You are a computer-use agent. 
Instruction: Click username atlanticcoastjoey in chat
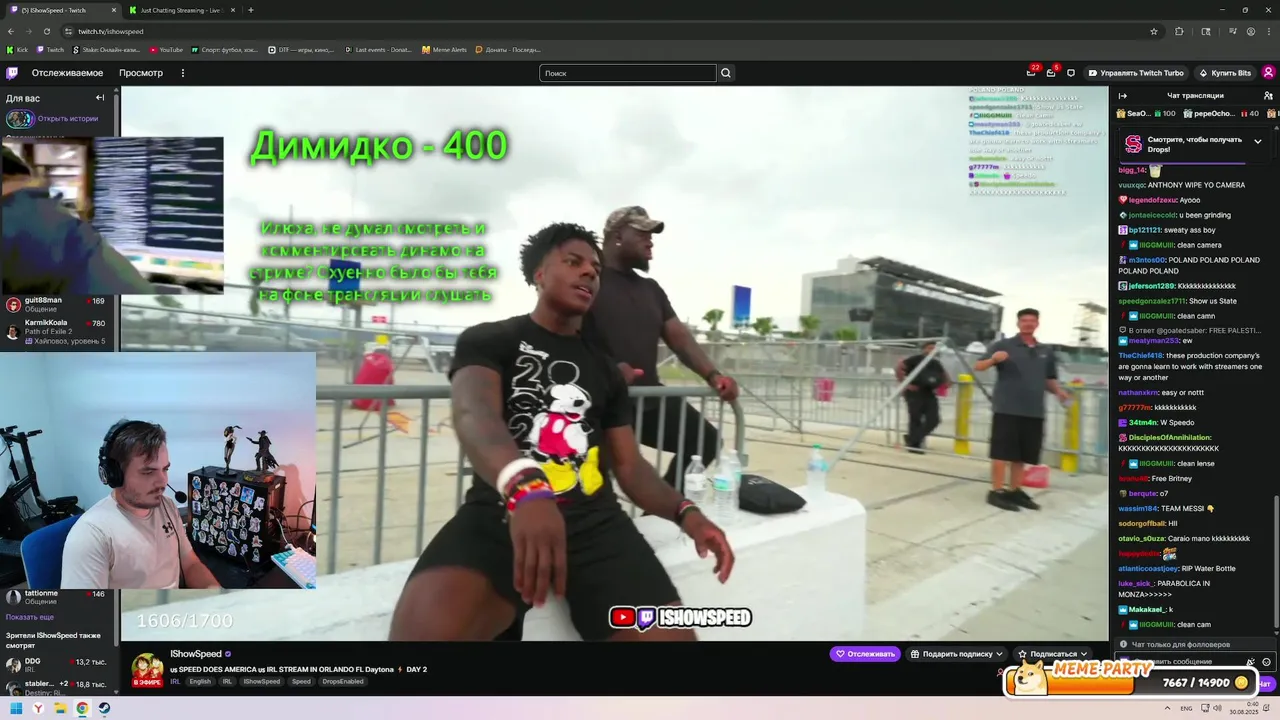(1148, 568)
